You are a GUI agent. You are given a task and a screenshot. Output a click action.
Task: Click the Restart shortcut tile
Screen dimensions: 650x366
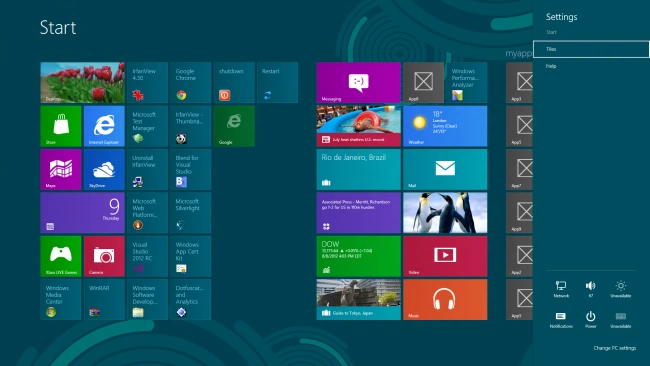click(x=277, y=82)
